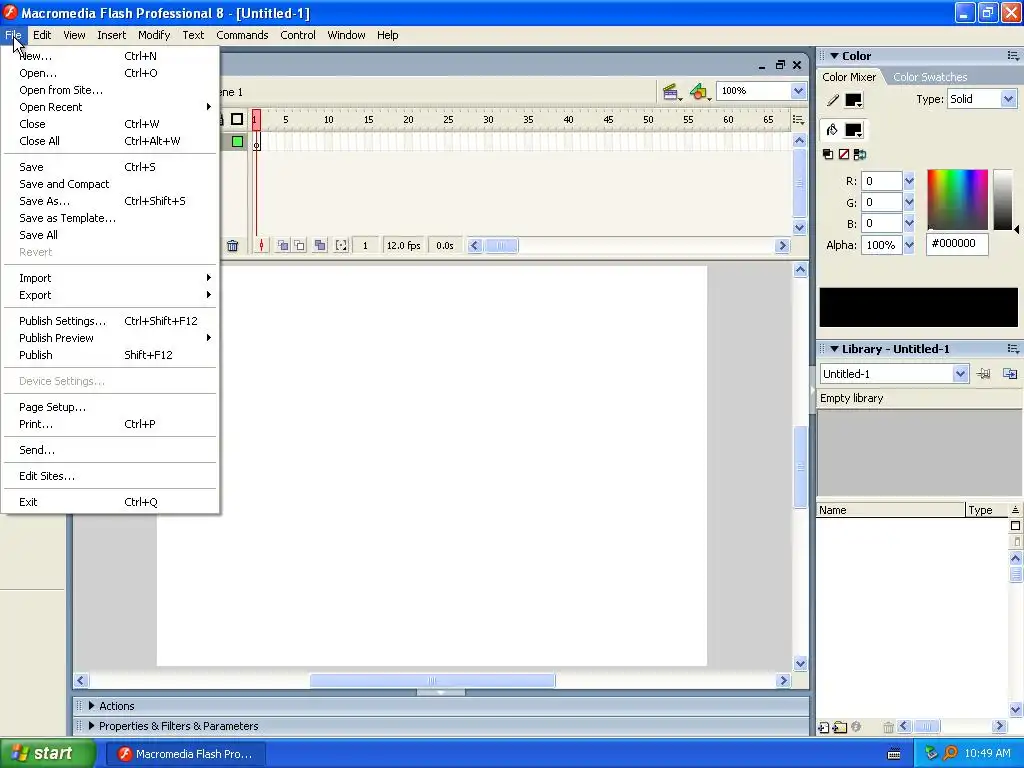Open the Library panel options menu icon
Image resolution: width=1024 pixels, height=768 pixels.
pyautogui.click(x=1013, y=349)
